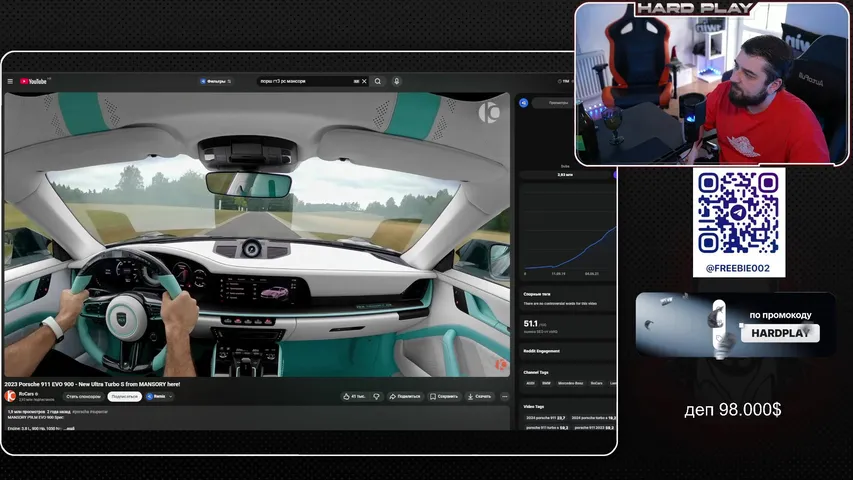Run search with the magnifier button
This screenshot has height=480, width=853.
tap(378, 81)
